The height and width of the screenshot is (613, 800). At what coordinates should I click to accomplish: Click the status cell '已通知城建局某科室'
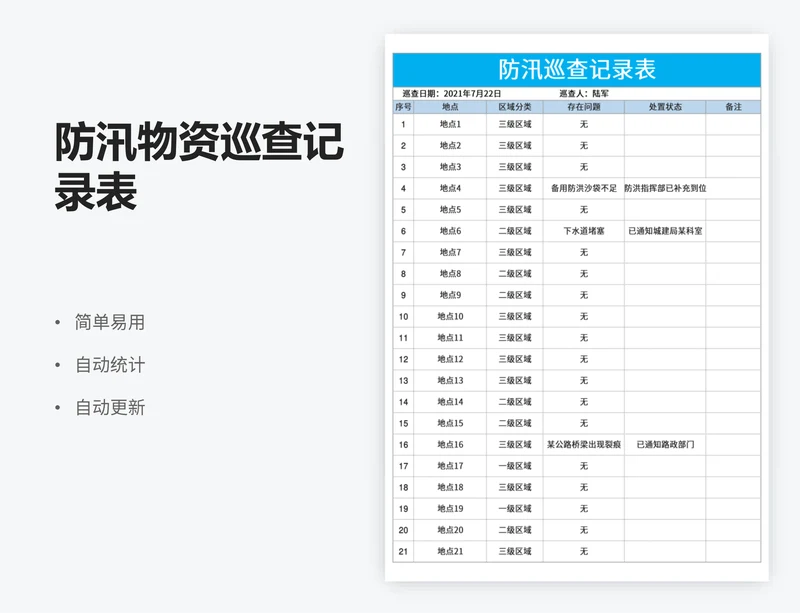pos(665,231)
